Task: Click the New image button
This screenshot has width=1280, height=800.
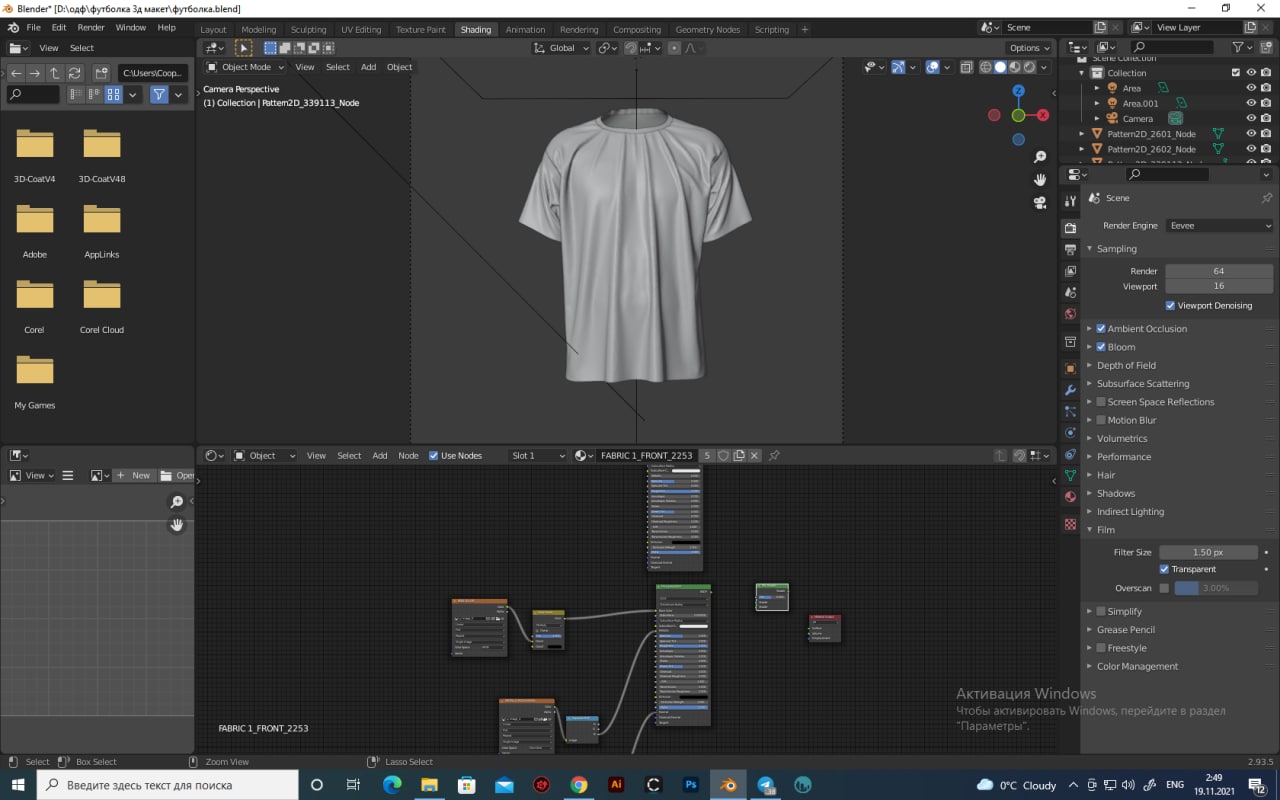Action: 134,475
